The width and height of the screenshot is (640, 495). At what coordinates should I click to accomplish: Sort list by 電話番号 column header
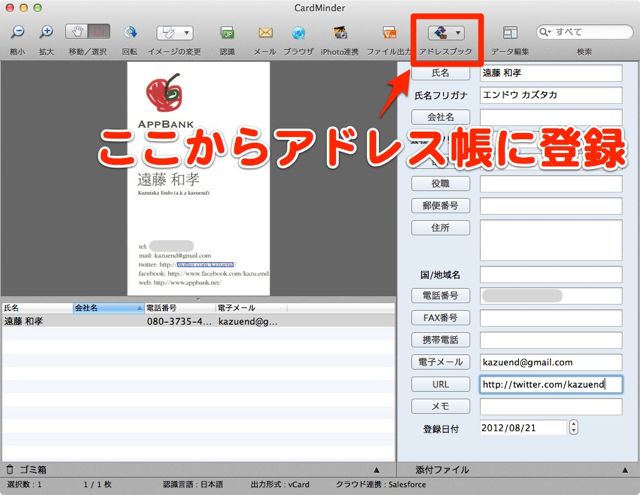180,308
